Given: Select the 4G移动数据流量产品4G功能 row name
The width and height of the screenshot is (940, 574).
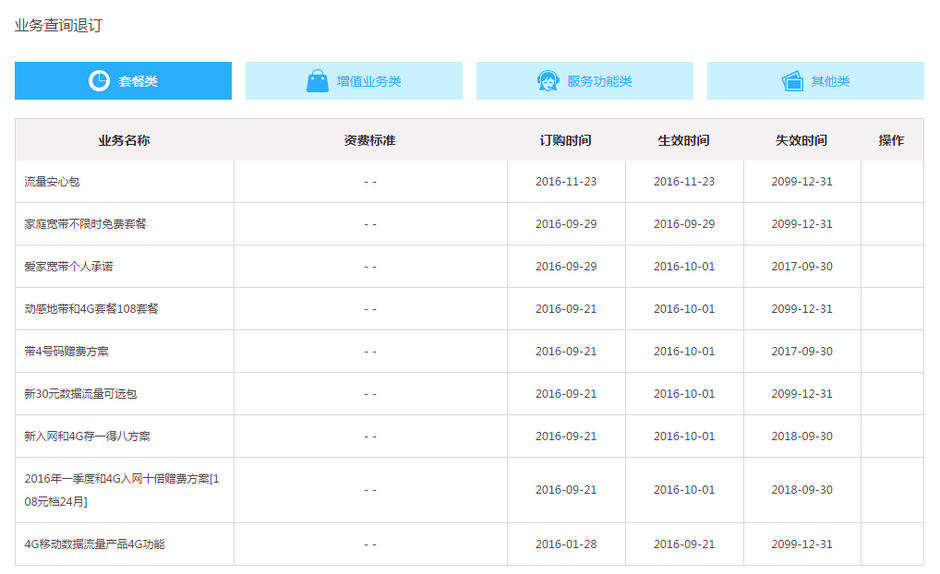Looking at the screenshot, I should coord(95,544).
